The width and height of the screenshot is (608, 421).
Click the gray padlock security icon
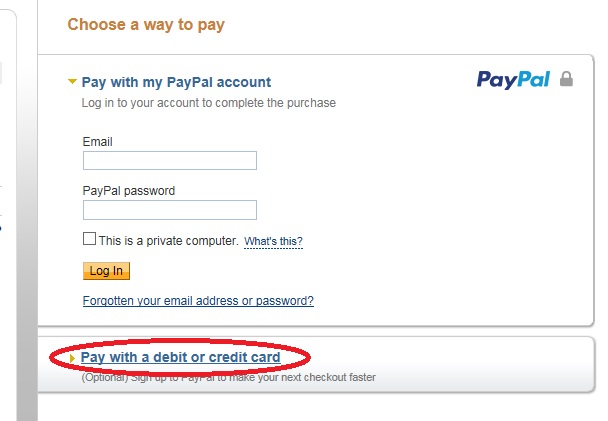[x=566, y=79]
